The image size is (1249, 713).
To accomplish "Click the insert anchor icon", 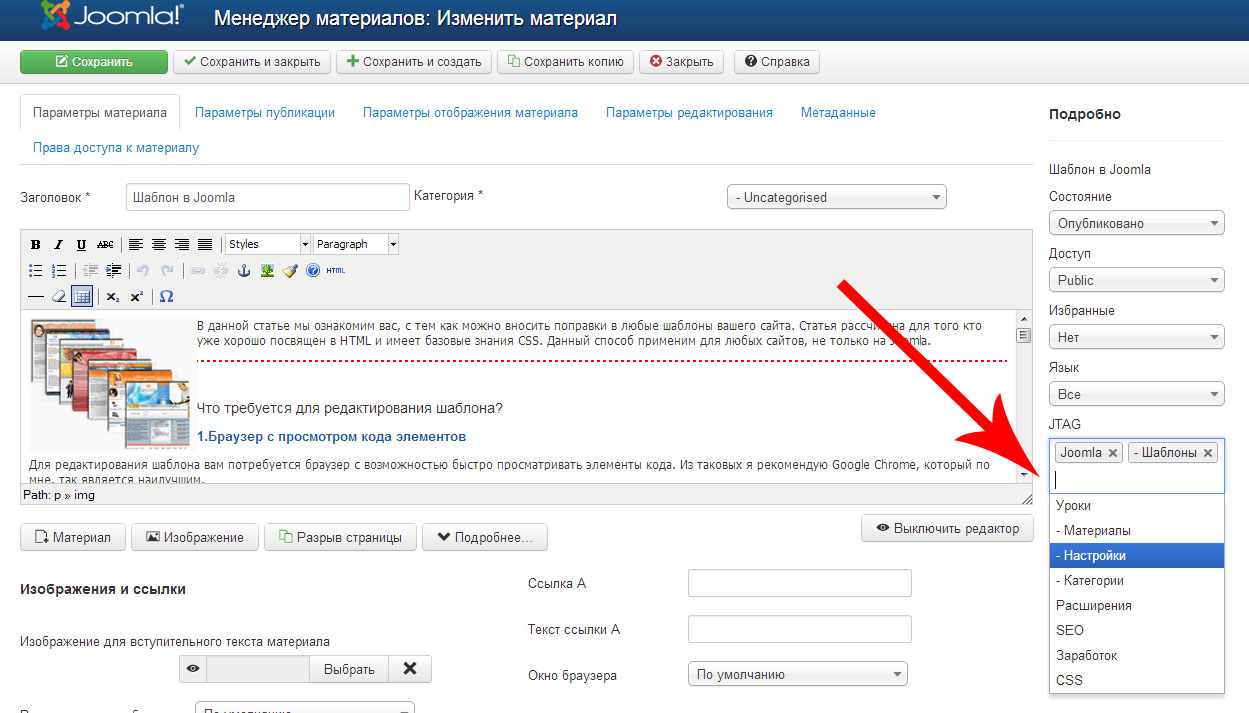I will tap(243, 271).
